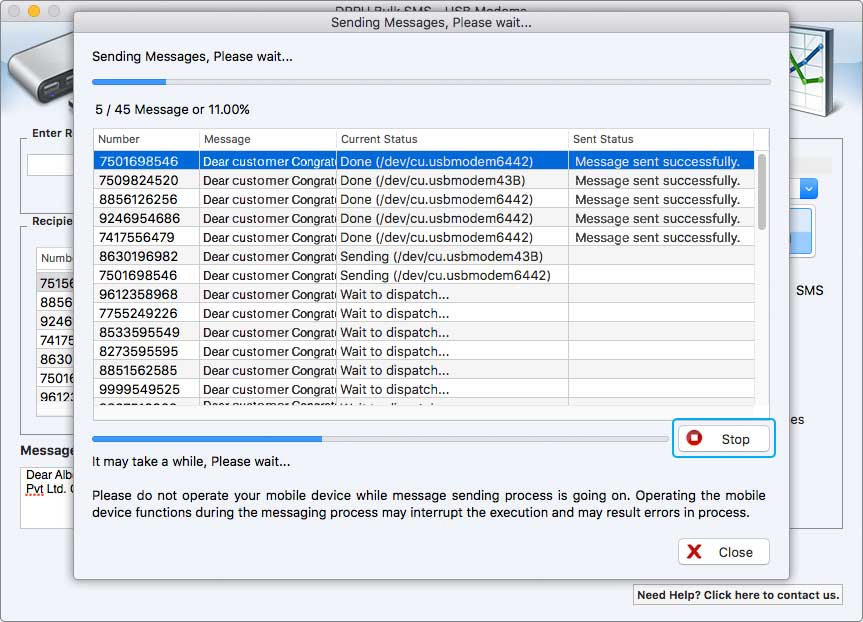Stop the message sending process
Image resolution: width=863 pixels, height=622 pixels.
pyautogui.click(x=723, y=439)
